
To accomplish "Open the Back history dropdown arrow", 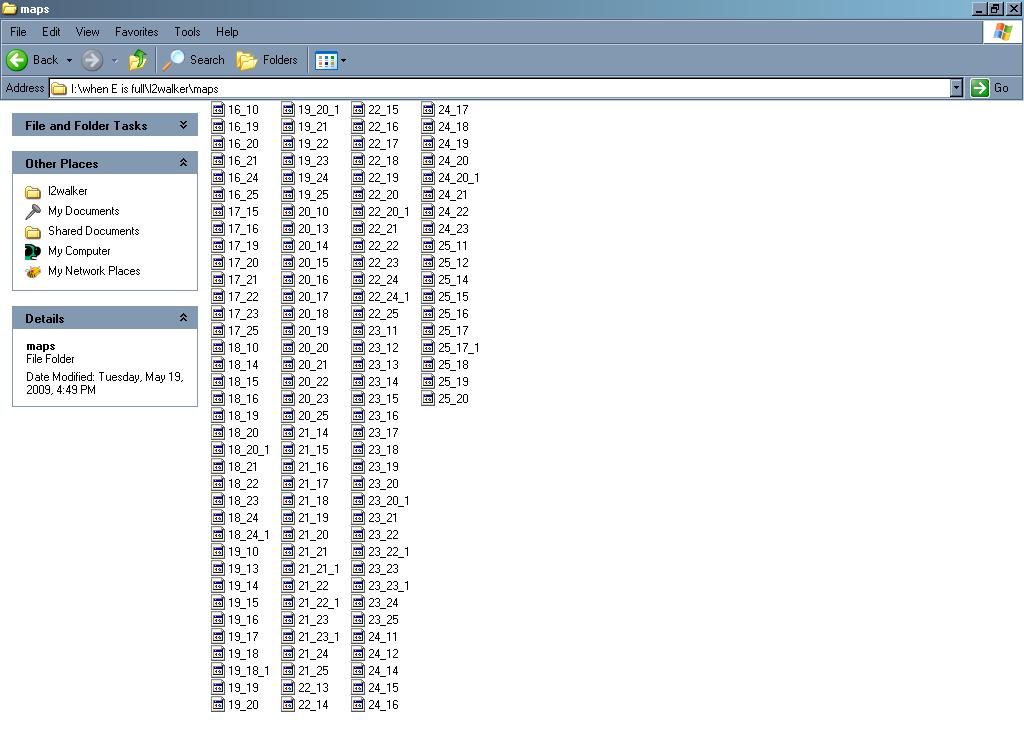I will [69, 60].
